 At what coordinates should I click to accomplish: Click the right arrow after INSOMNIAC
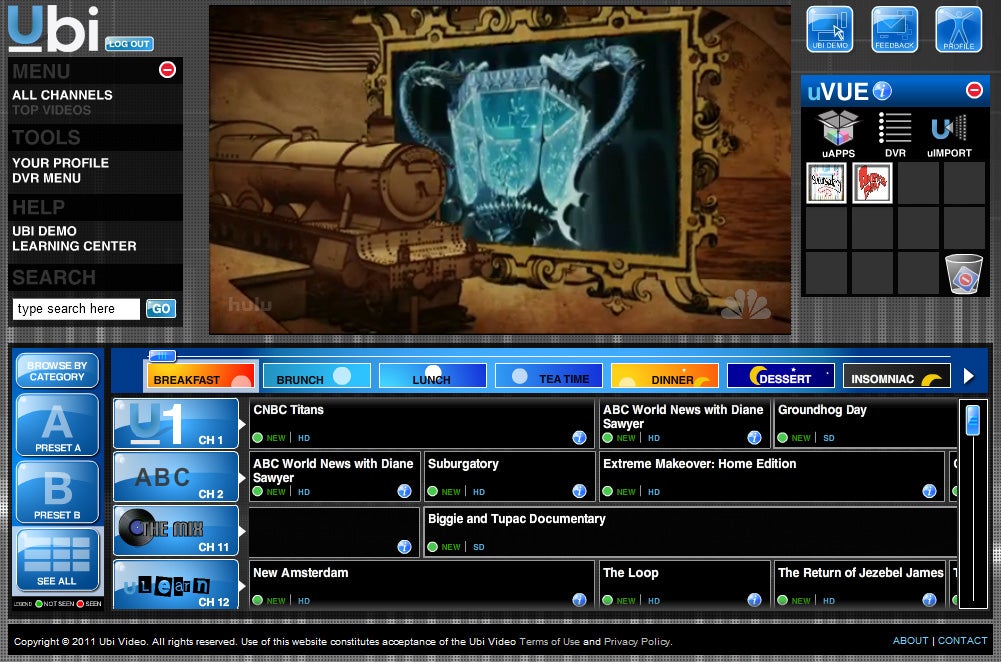point(968,376)
